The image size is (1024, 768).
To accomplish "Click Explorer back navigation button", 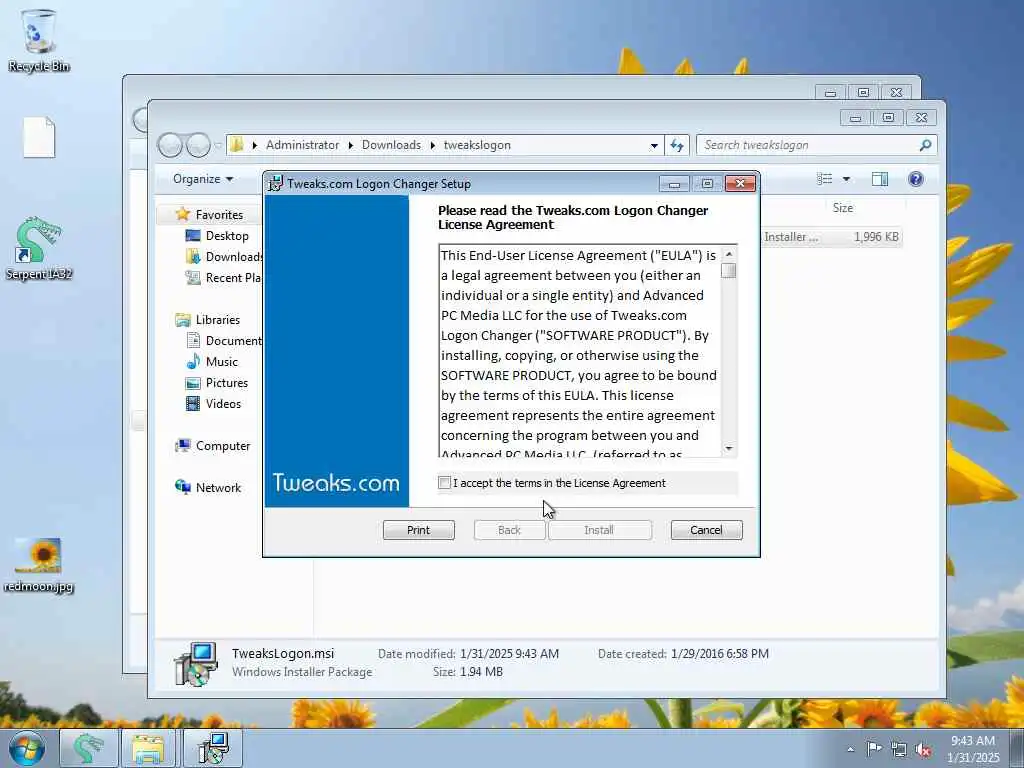I will click(170, 145).
